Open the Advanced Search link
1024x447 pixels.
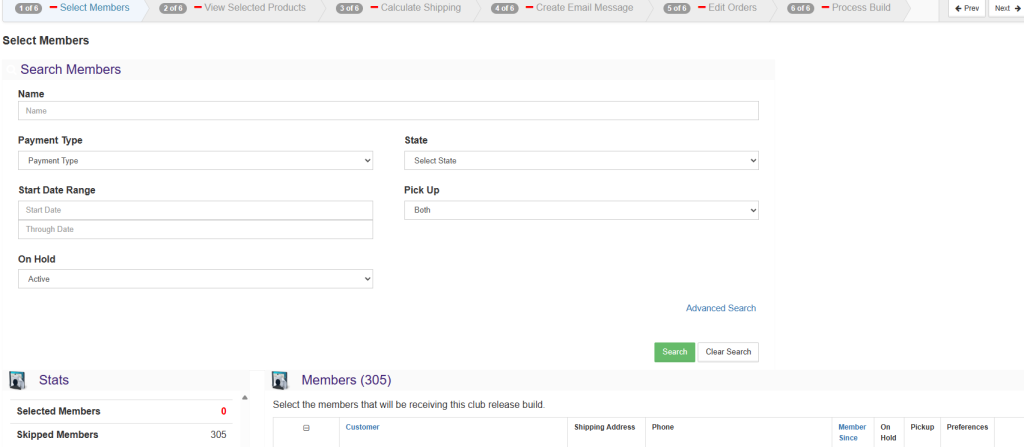(720, 308)
